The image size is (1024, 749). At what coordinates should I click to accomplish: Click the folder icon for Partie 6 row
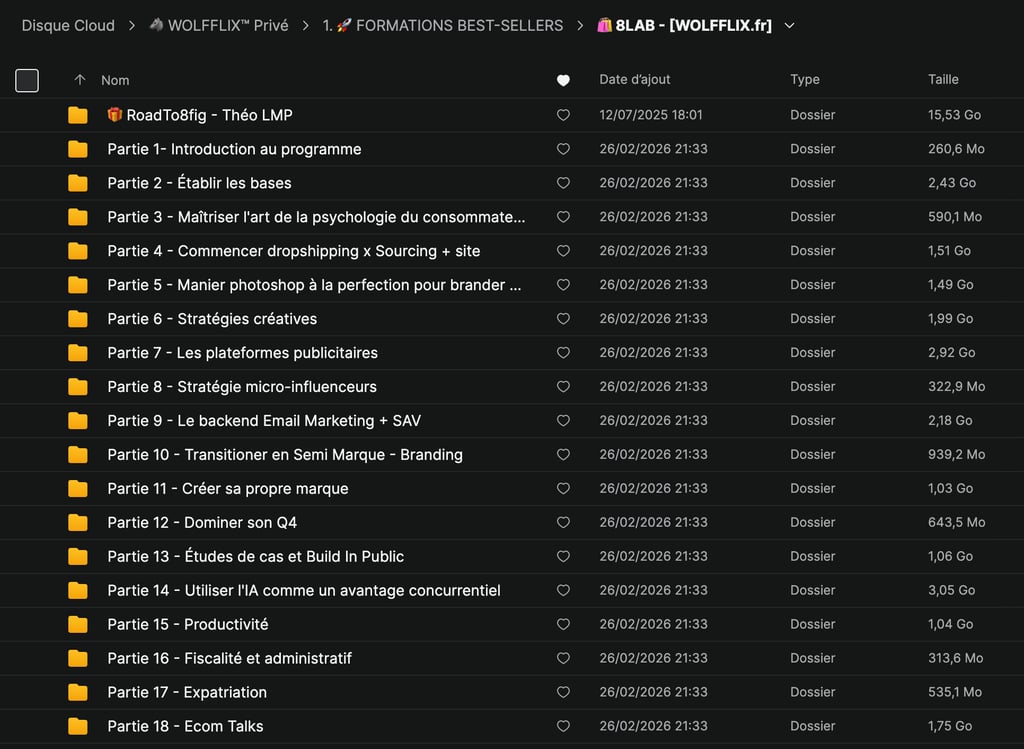[x=78, y=319]
